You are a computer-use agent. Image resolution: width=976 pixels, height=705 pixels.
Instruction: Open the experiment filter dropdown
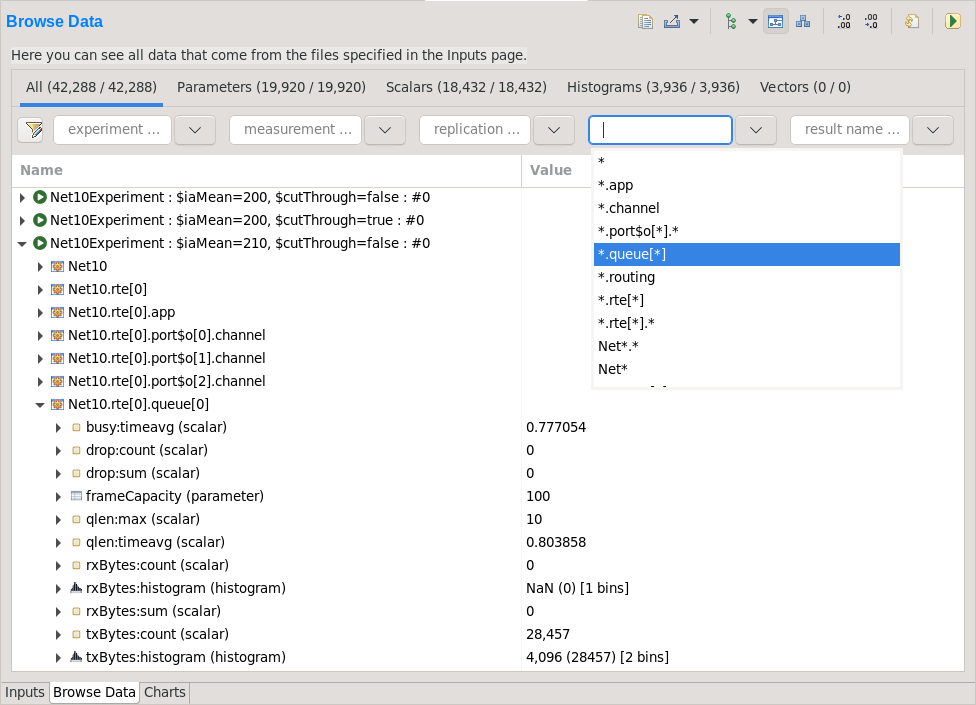[195, 130]
